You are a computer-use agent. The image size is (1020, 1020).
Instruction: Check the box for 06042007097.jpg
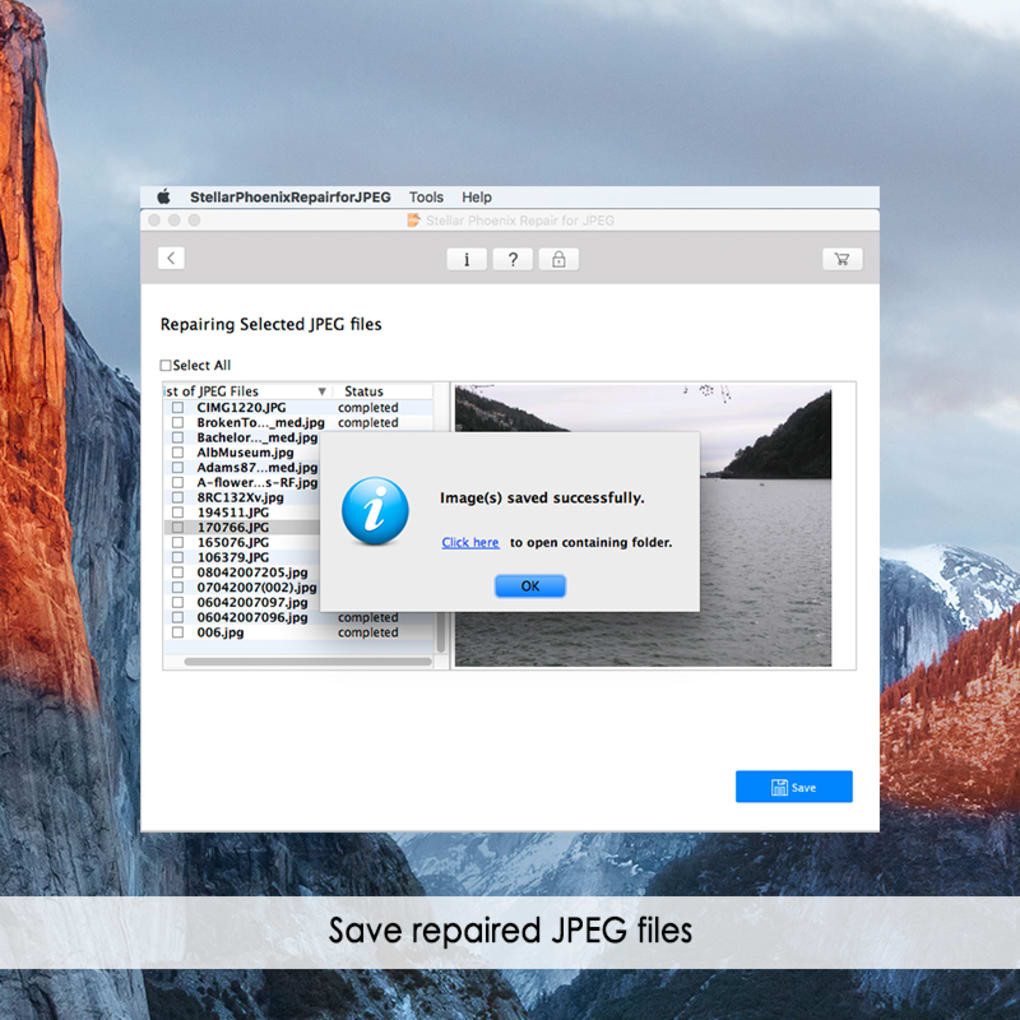click(178, 602)
